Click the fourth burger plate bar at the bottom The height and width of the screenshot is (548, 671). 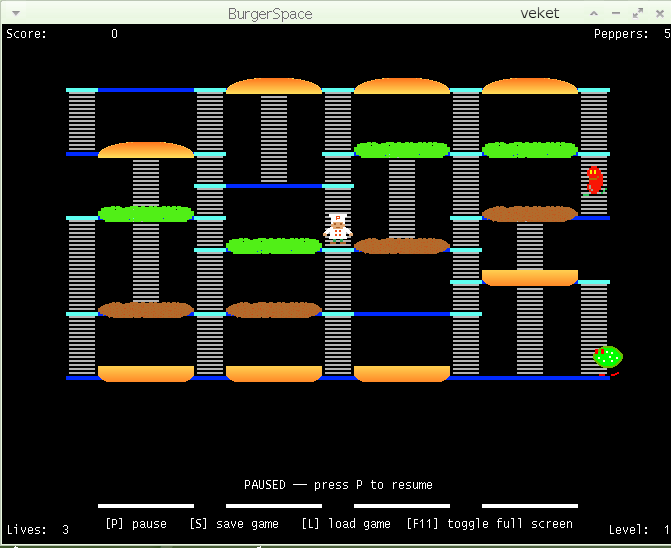[530, 506]
